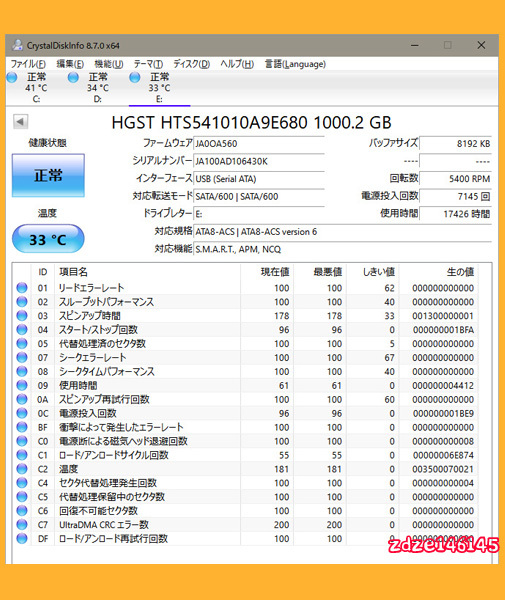Click raw value 000000004412
Viewport: 505px width, 600px height.
pos(443,385)
